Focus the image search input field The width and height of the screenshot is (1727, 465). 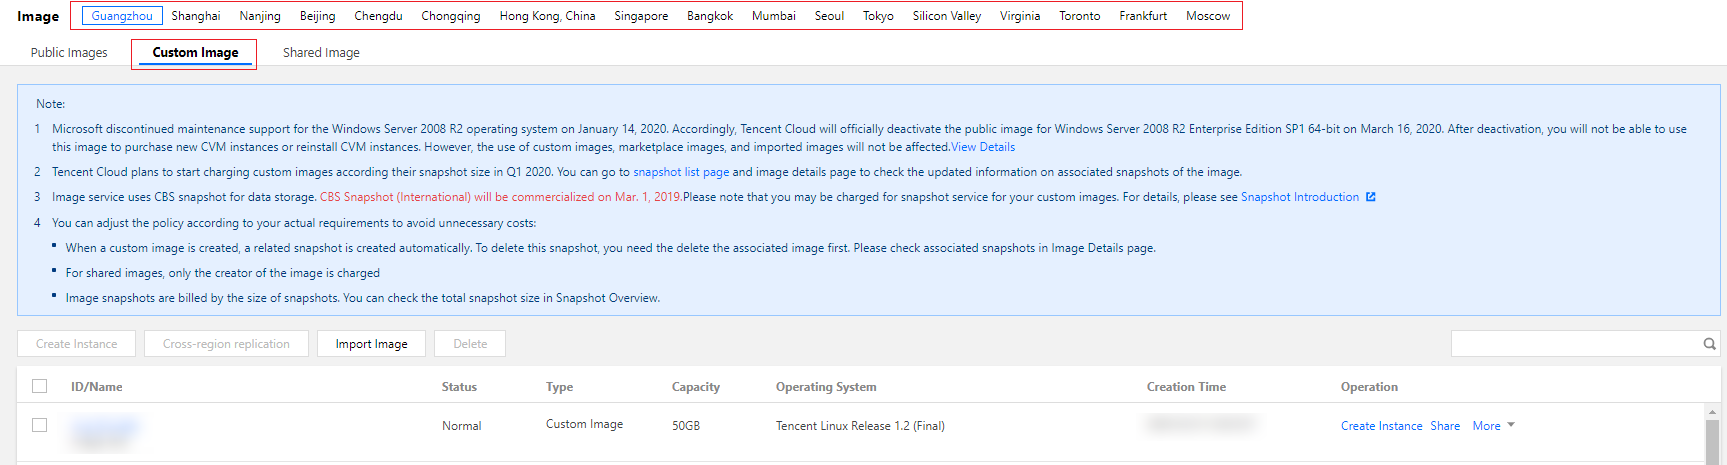coord(1575,344)
